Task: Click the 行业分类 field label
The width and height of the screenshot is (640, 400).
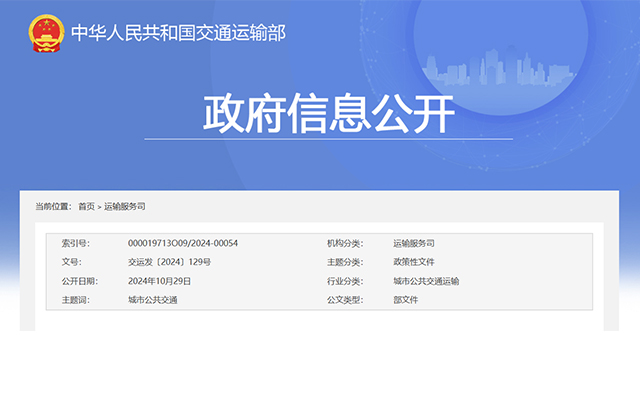Action: pyautogui.click(x=344, y=281)
